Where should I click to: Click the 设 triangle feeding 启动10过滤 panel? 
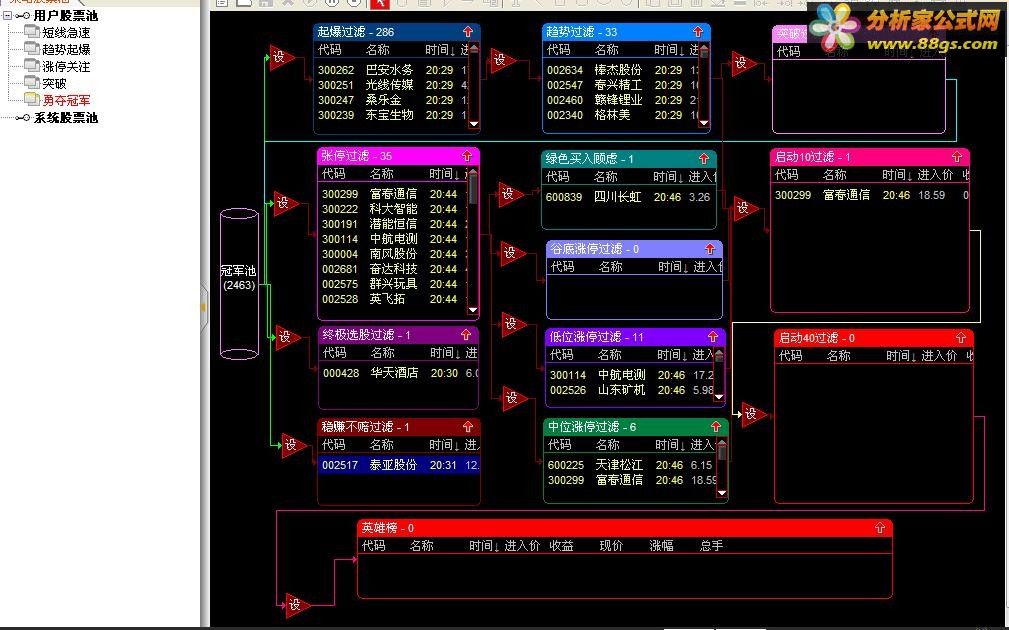(x=745, y=208)
